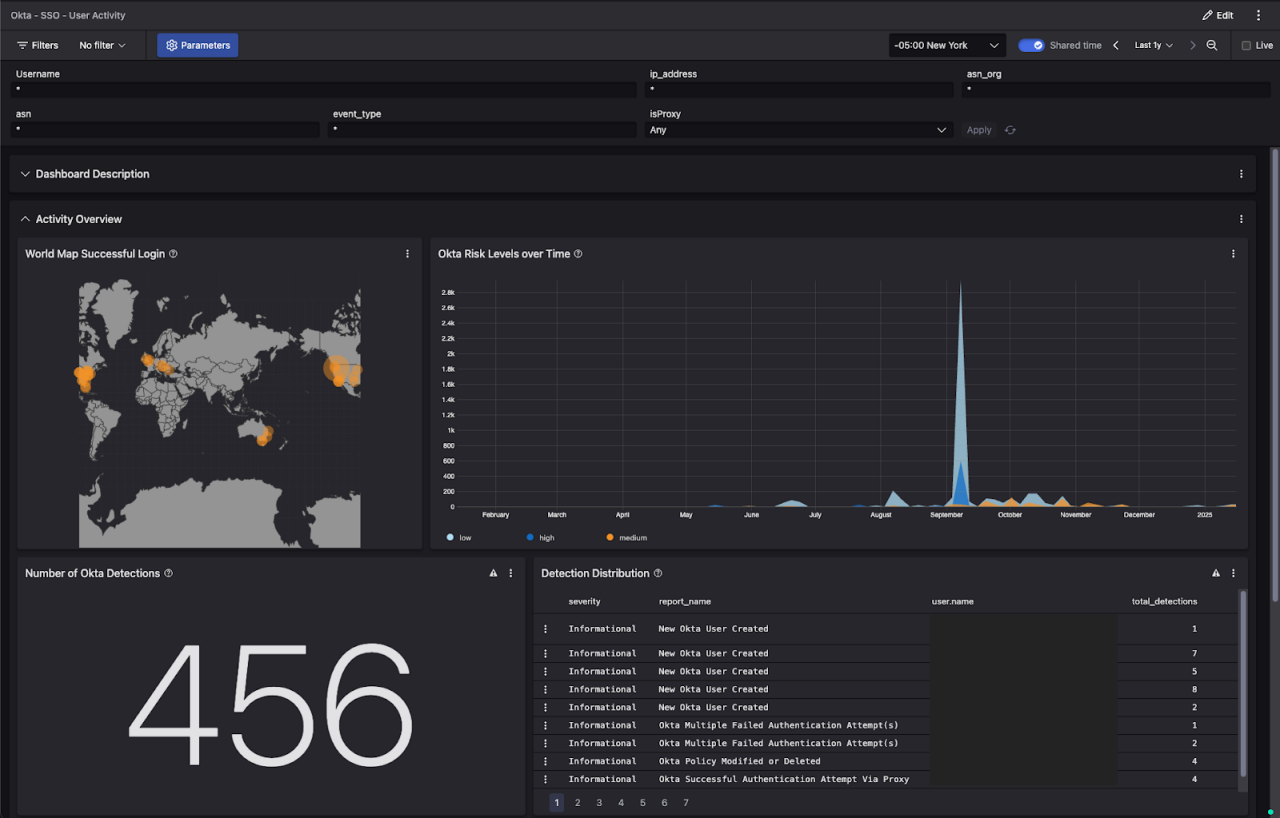This screenshot has width=1280, height=818.
Task: Click orange login cluster over Australia on map
Action: click(265, 435)
